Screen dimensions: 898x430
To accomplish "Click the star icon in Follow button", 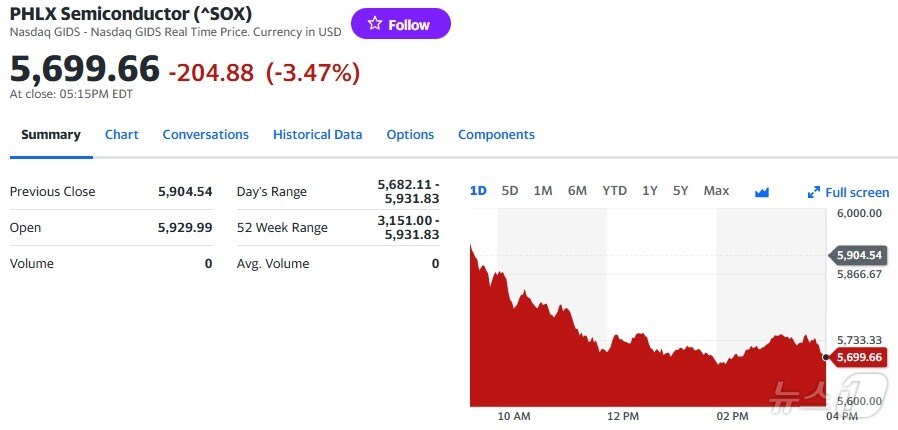I will pos(375,24).
